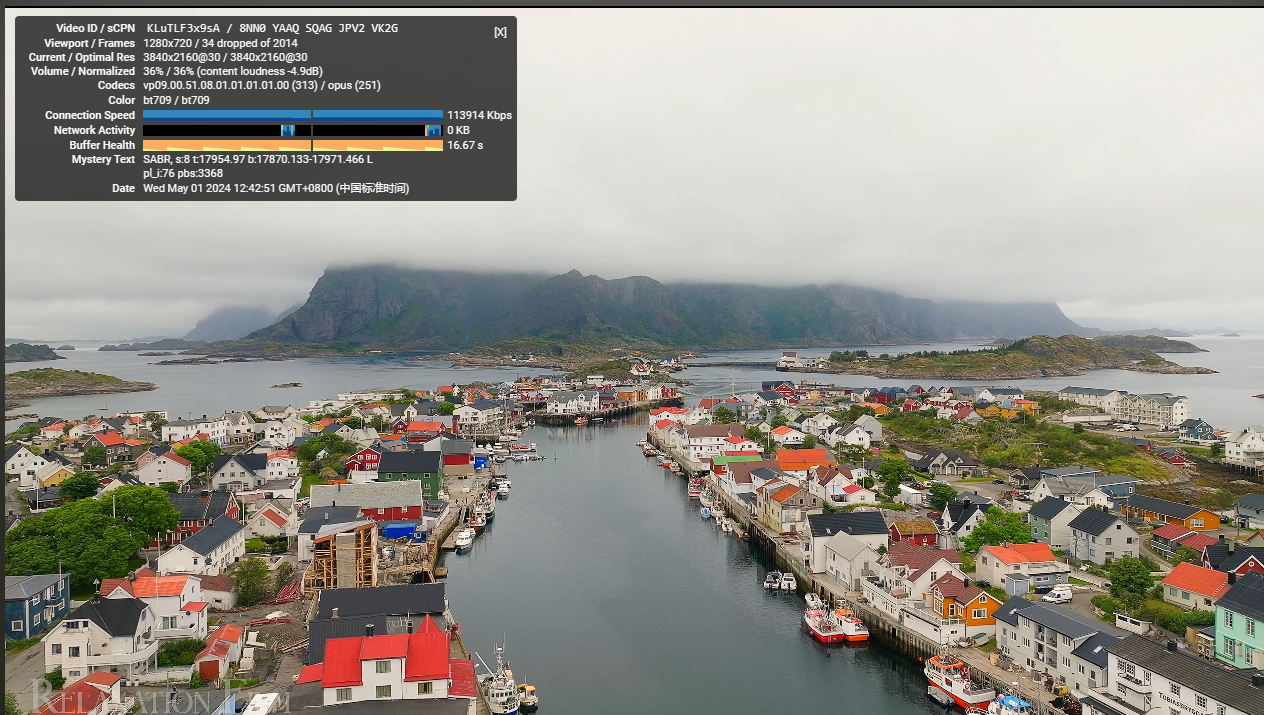
Task: Click the Network Activity black graph
Action: click(x=292, y=130)
